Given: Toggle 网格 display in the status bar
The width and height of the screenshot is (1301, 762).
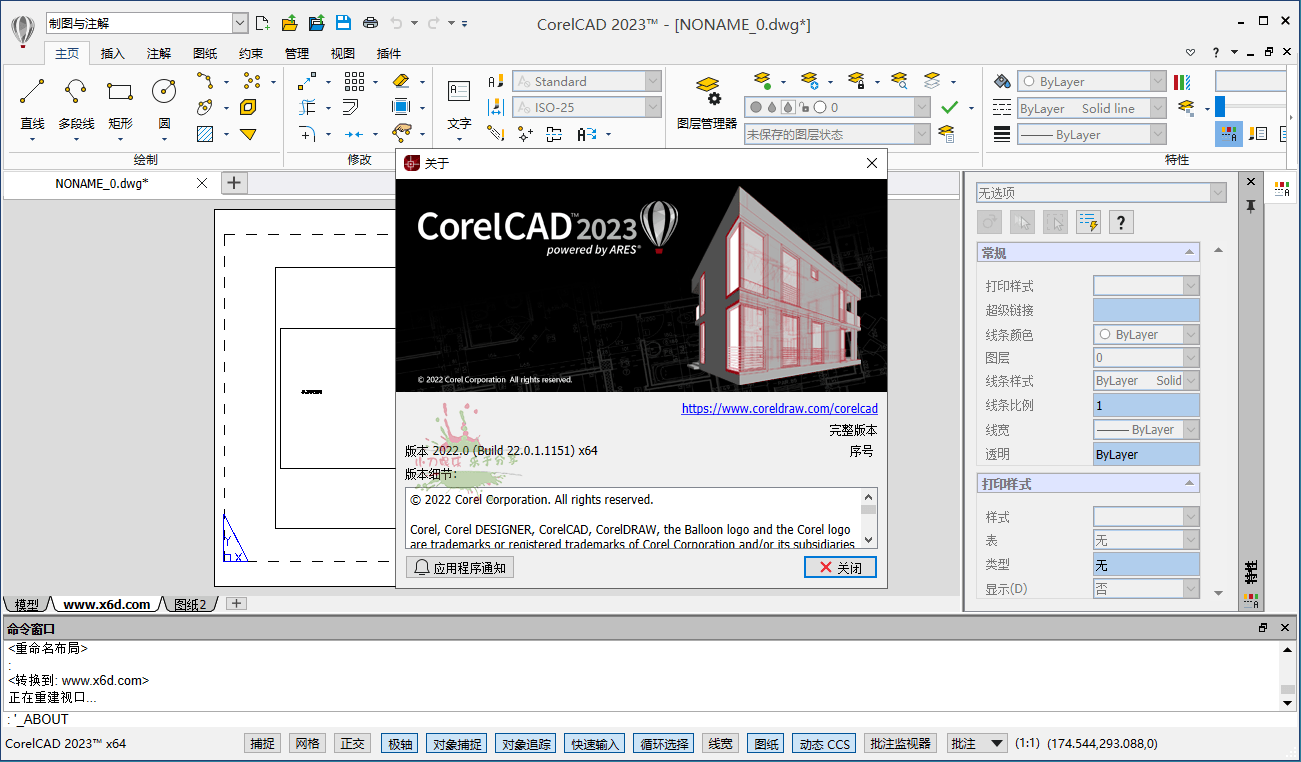Looking at the screenshot, I should pyautogui.click(x=307, y=743).
